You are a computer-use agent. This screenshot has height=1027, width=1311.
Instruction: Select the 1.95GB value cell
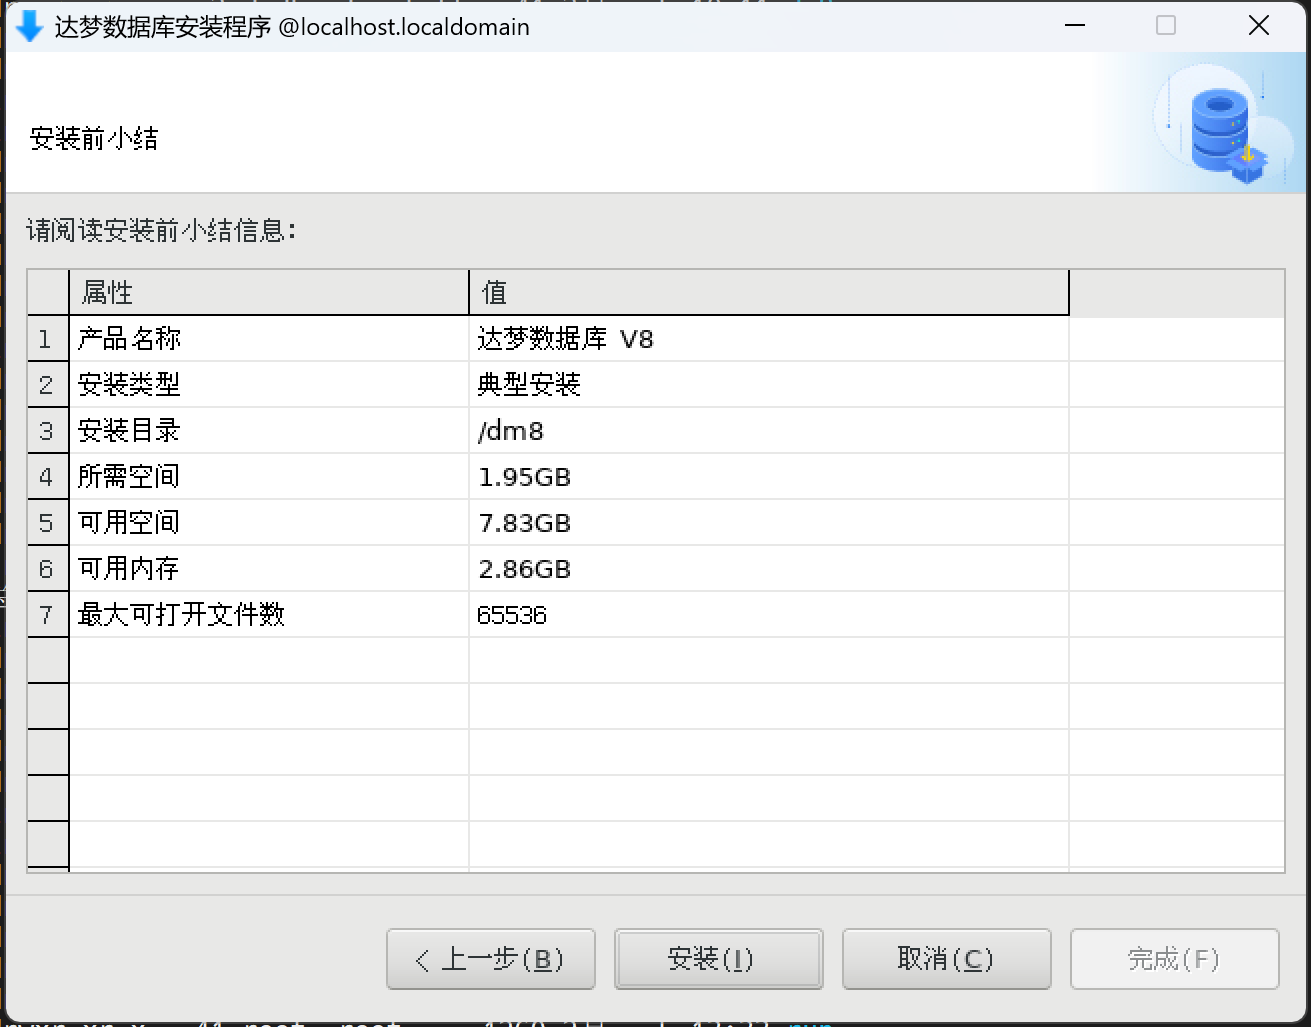(x=769, y=477)
